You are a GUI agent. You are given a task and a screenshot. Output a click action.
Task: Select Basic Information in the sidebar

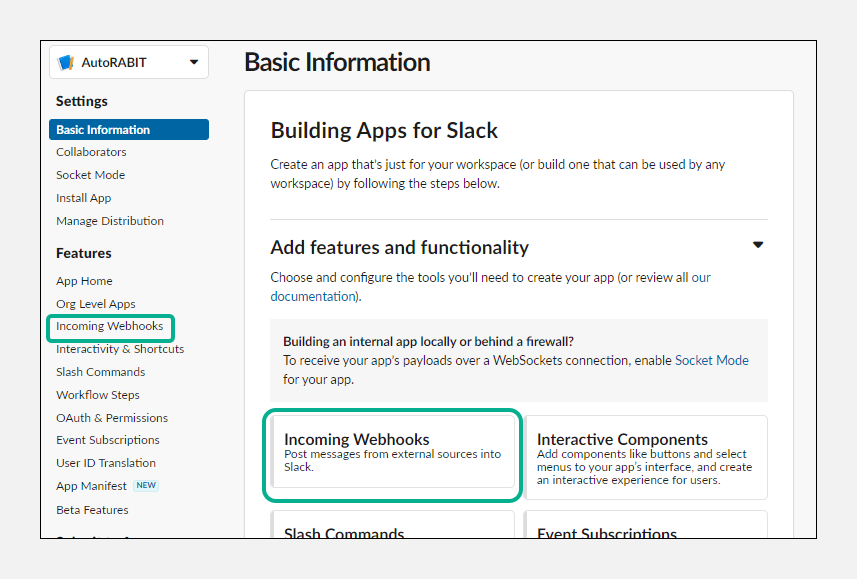(103, 129)
